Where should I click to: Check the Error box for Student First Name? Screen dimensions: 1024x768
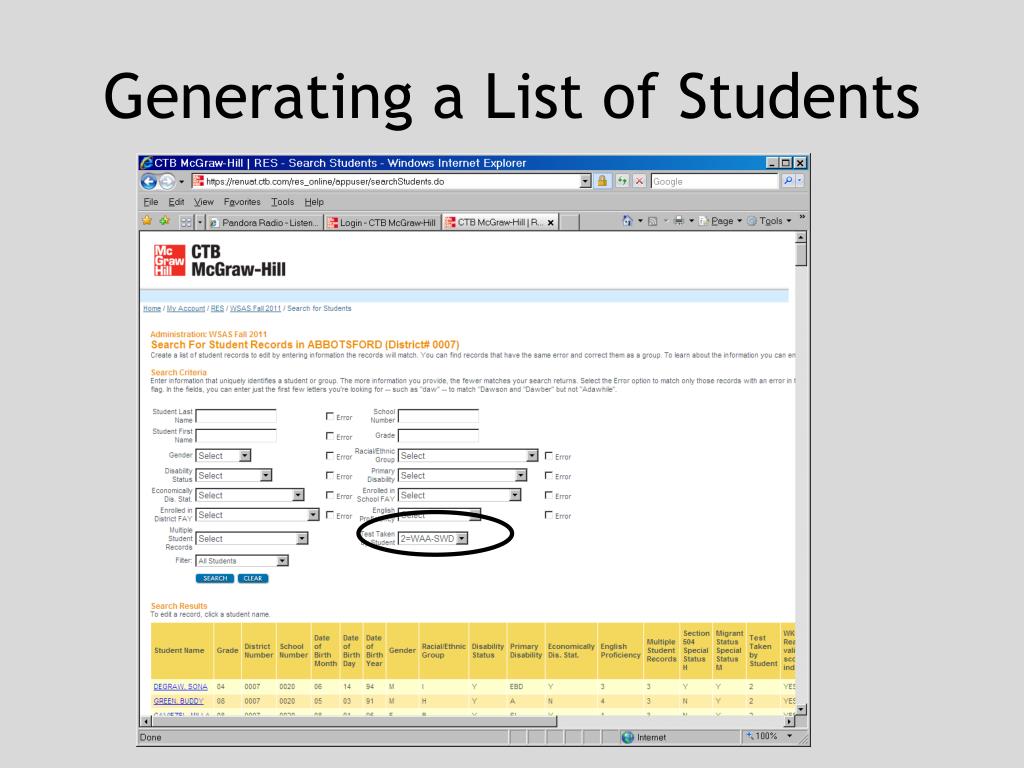coord(330,436)
